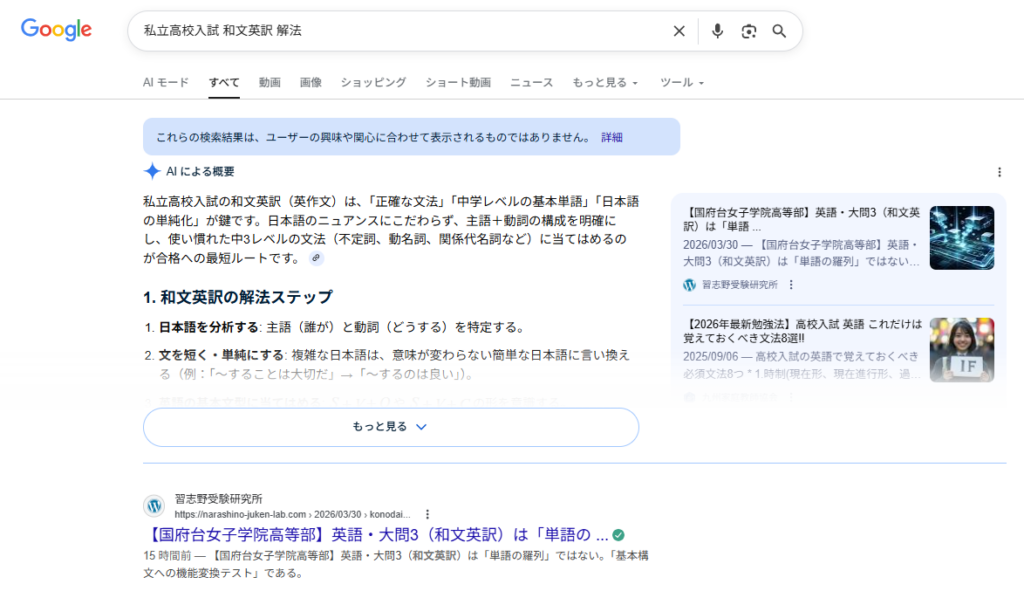Expand the もっと見る tab dropdown
The width and height of the screenshot is (1024, 591).
(604, 82)
